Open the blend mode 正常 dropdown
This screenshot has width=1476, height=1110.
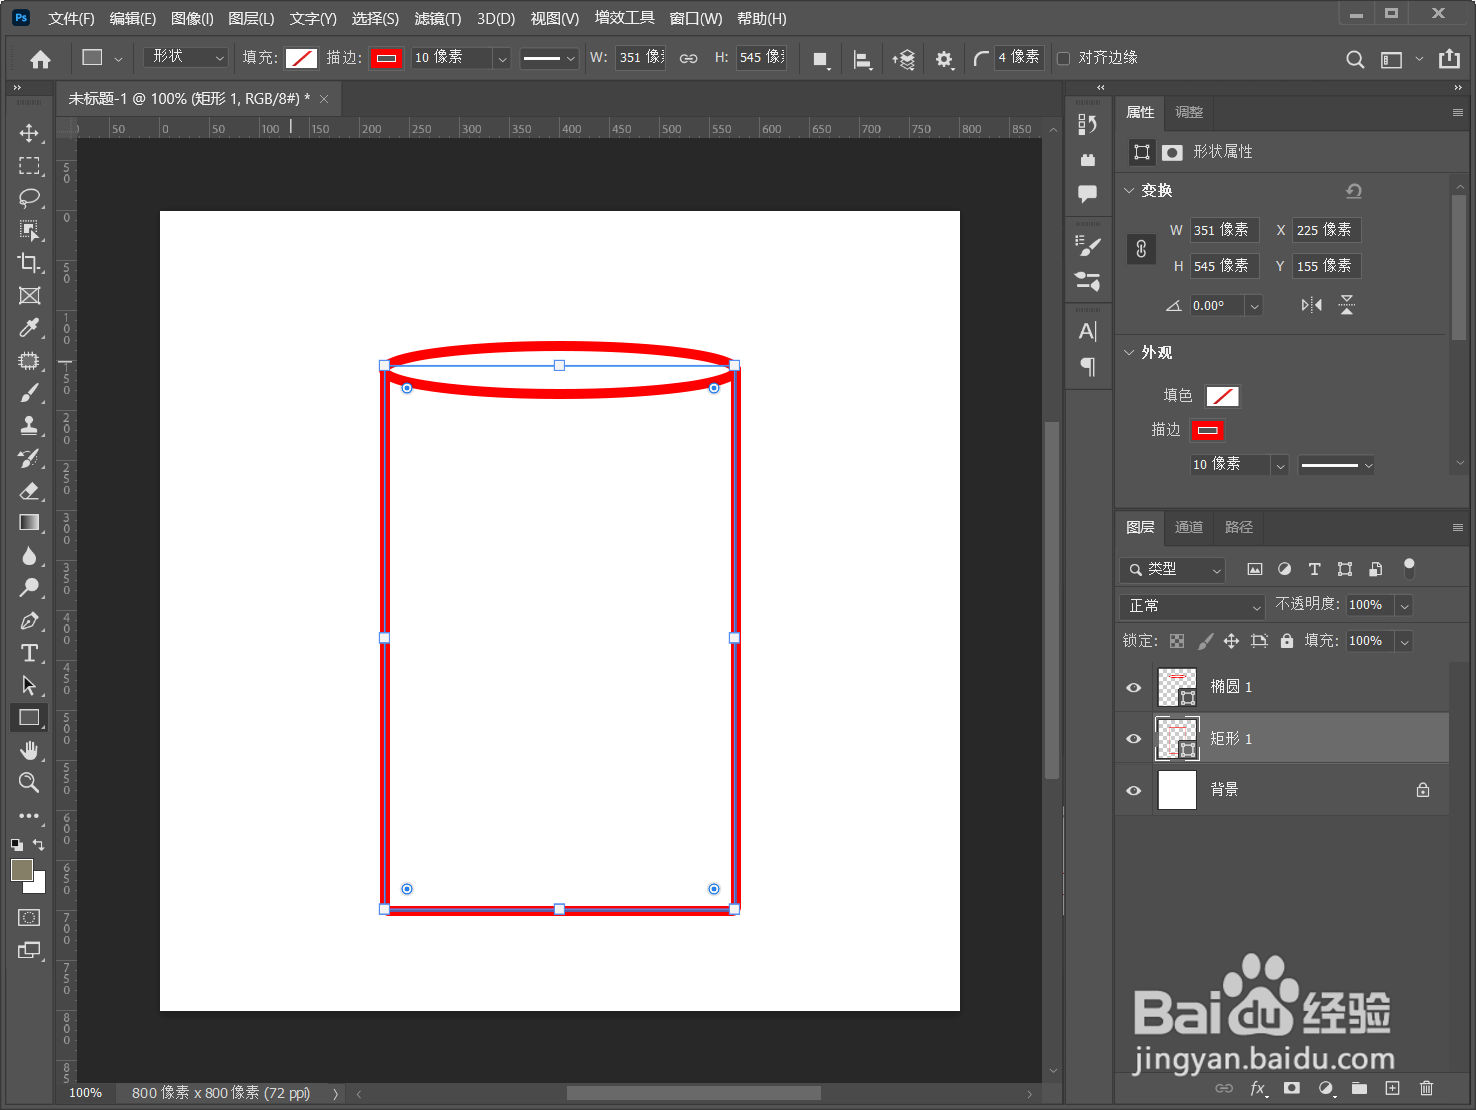(x=1193, y=606)
